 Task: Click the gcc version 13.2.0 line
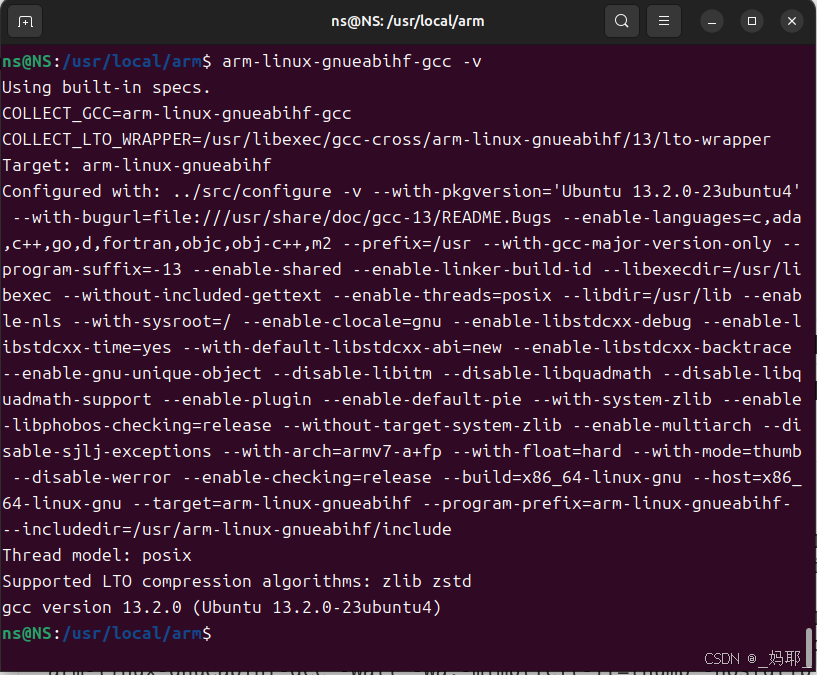click(220, 607)
